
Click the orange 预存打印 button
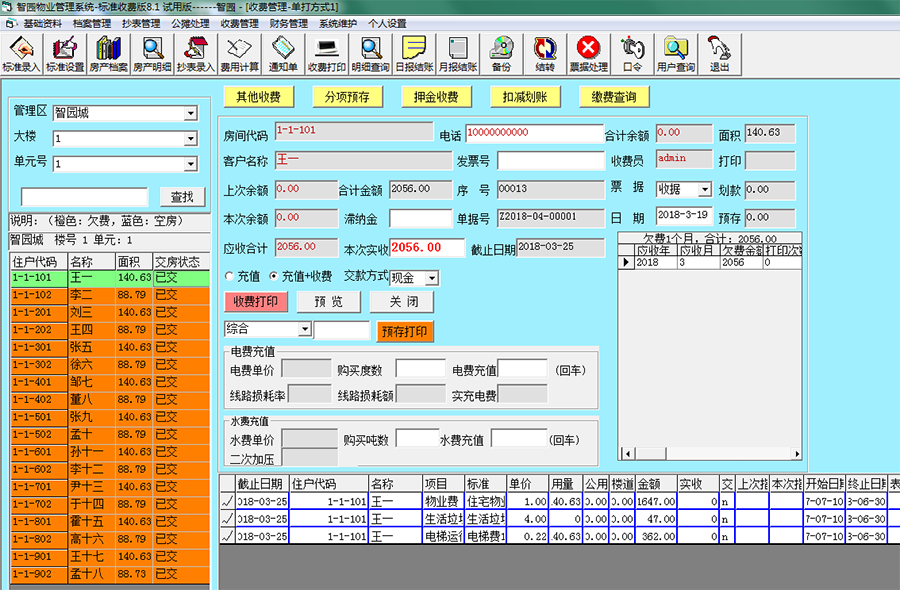tap(405, 332)
